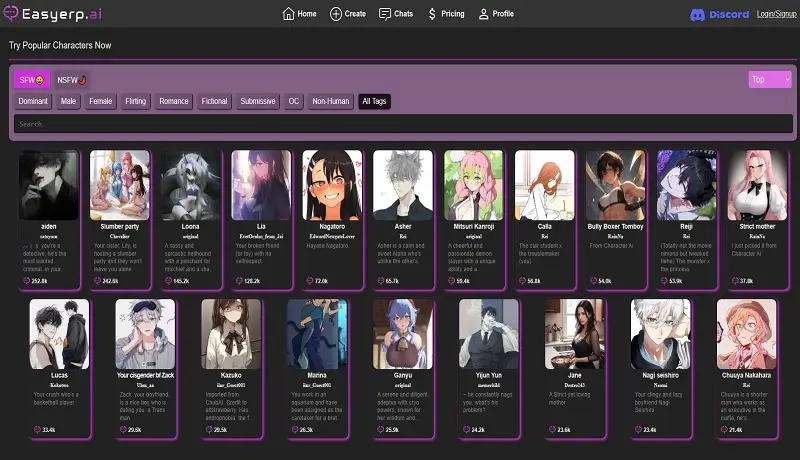Viewport: 800px width, 460px height.
Task: Expand the Top sort dropdown
Action: (769, 79)
